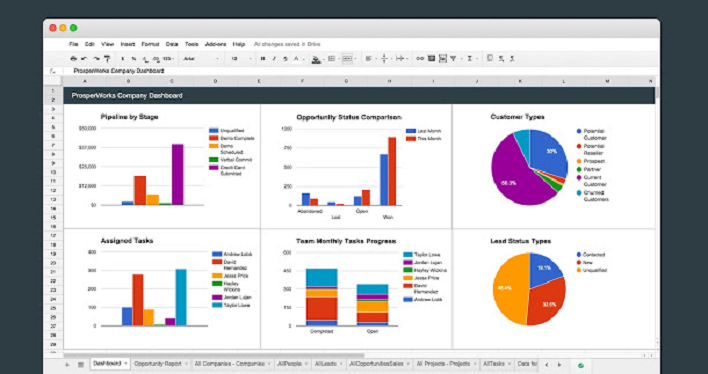Open the AllPeople tab dropdown arrow

tap(306, 364)
